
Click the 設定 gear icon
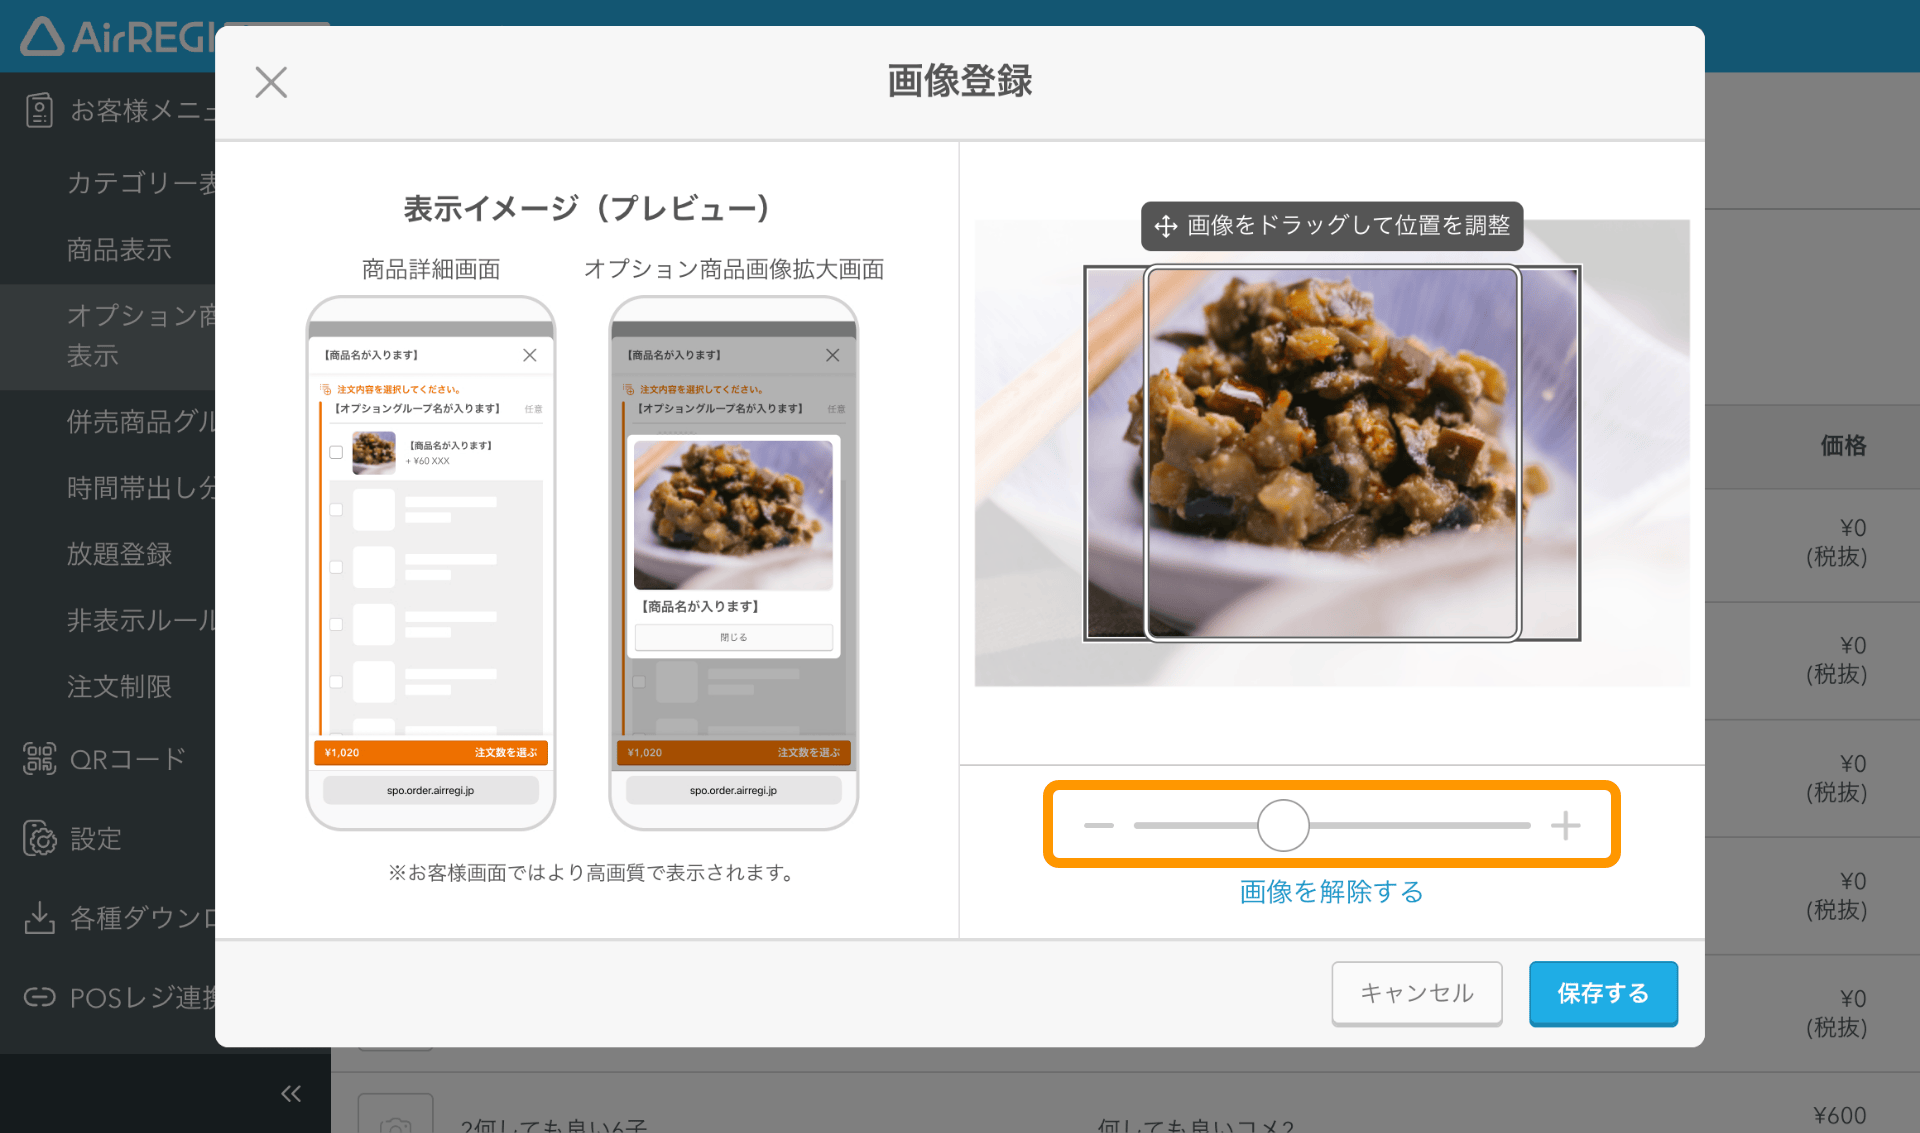[x=40, y=838]
